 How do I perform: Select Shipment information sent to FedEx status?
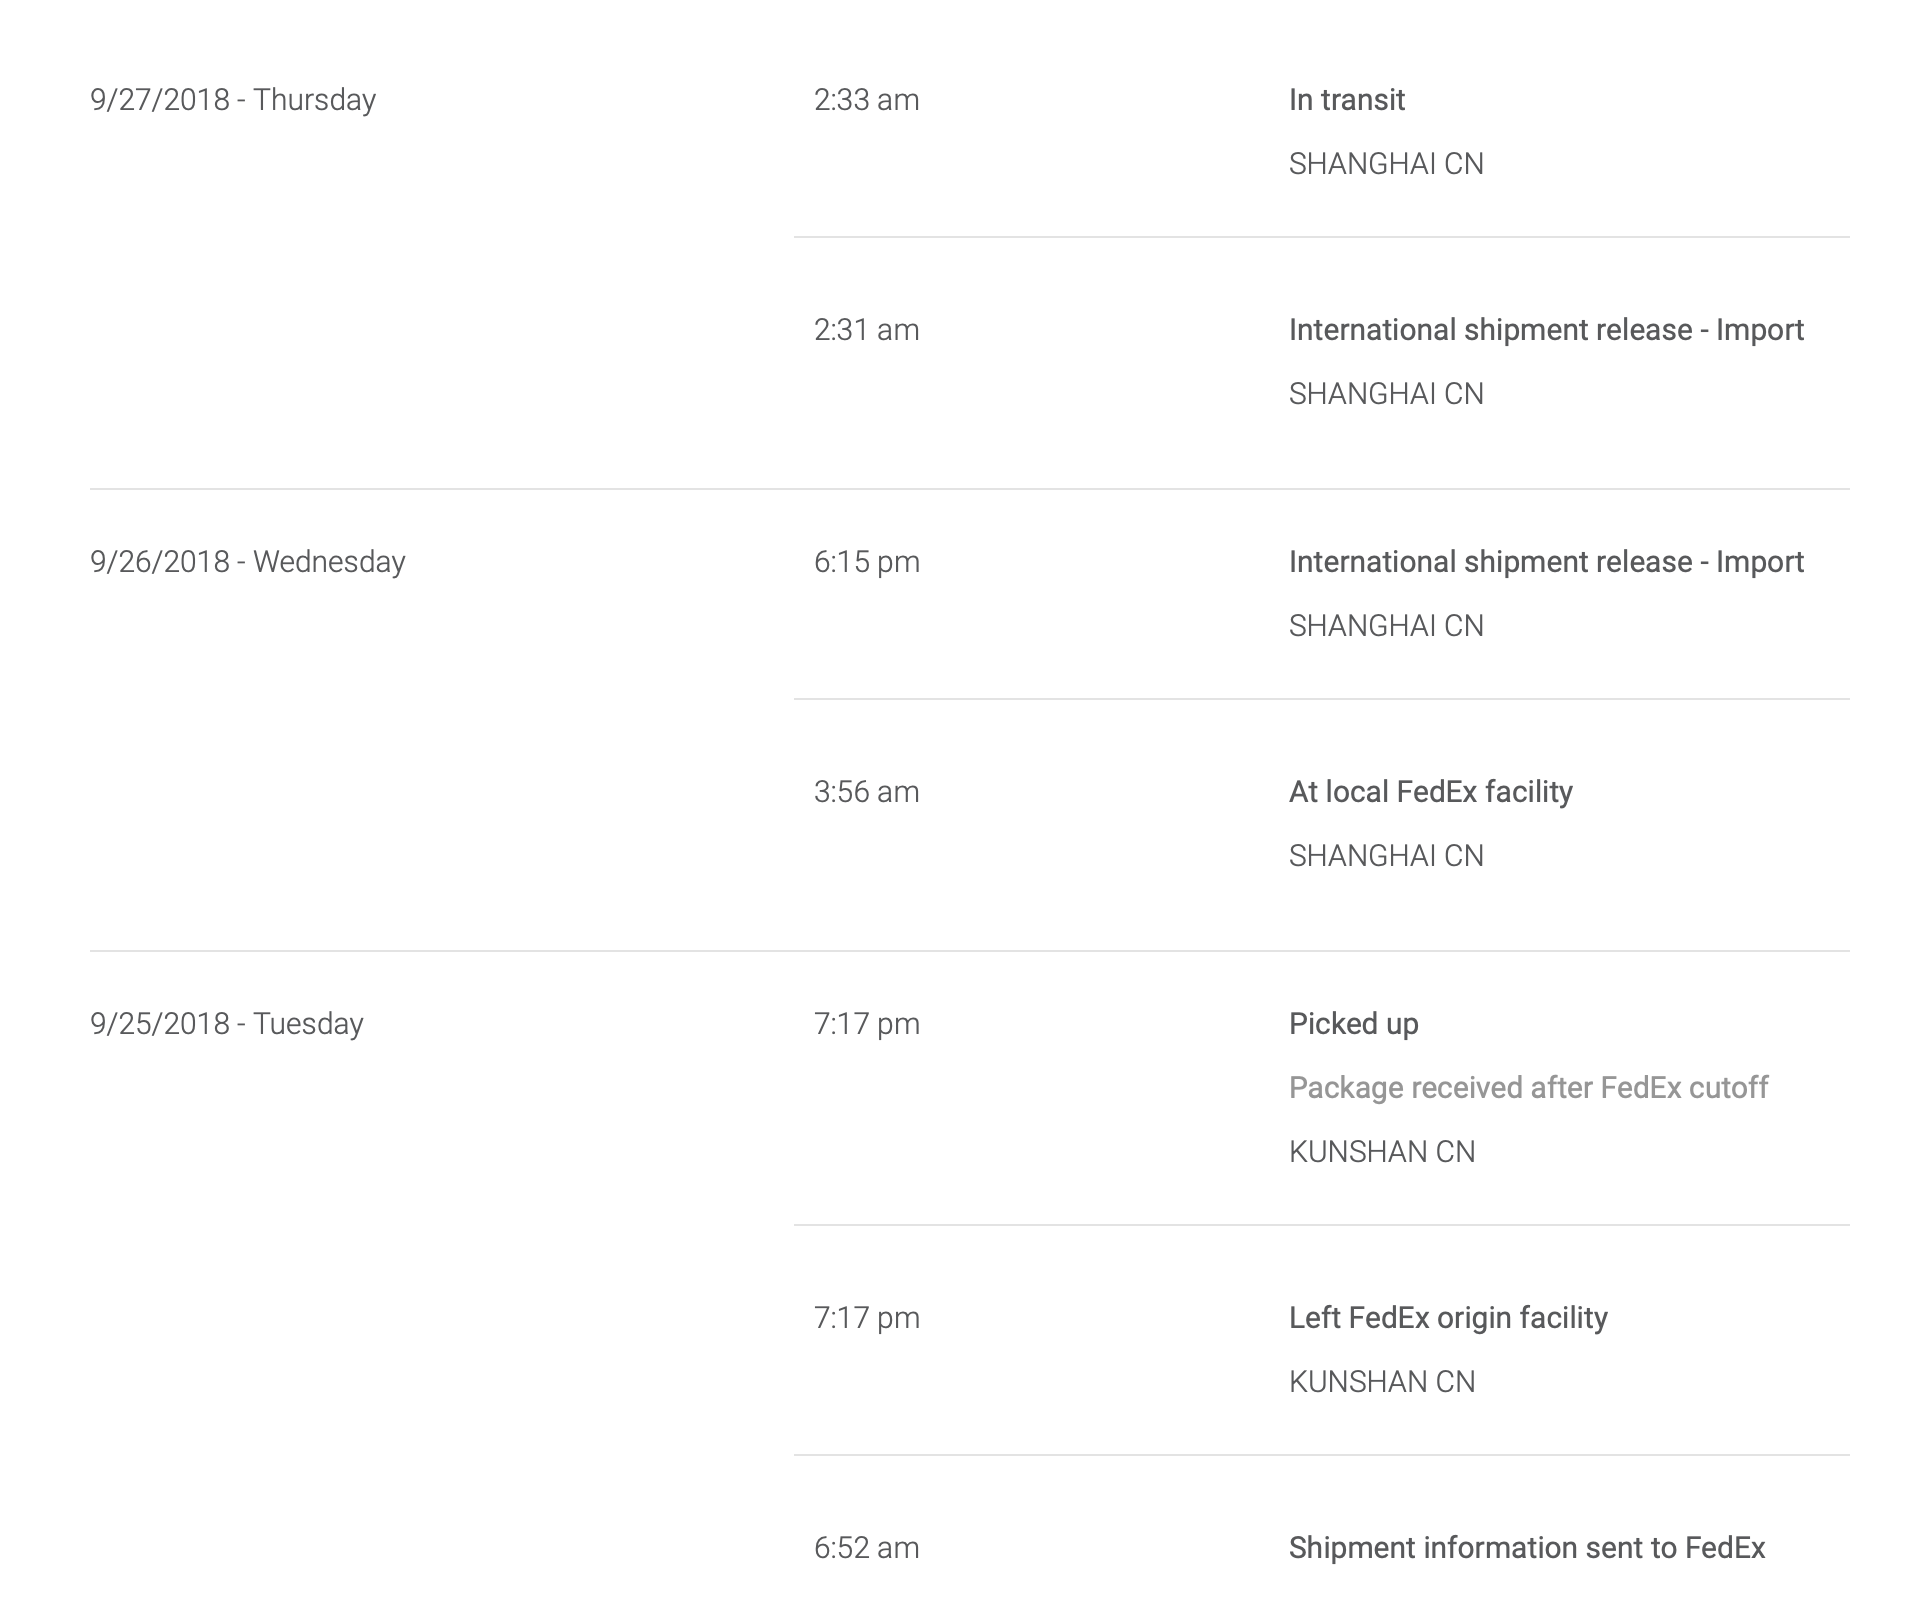[1527, 1548]
